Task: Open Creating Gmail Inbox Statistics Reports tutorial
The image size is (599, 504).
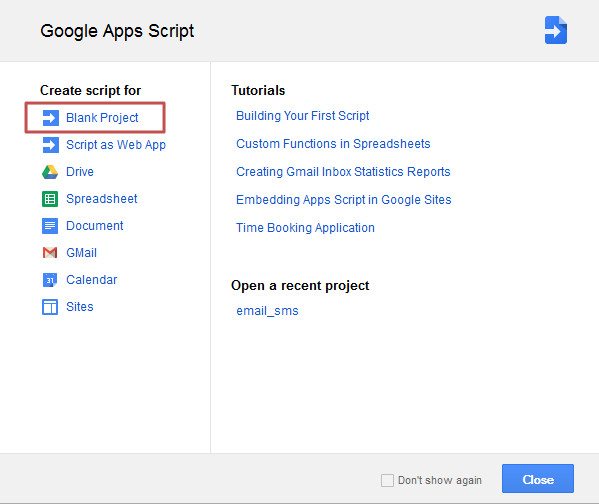Action: pos(343,172)
